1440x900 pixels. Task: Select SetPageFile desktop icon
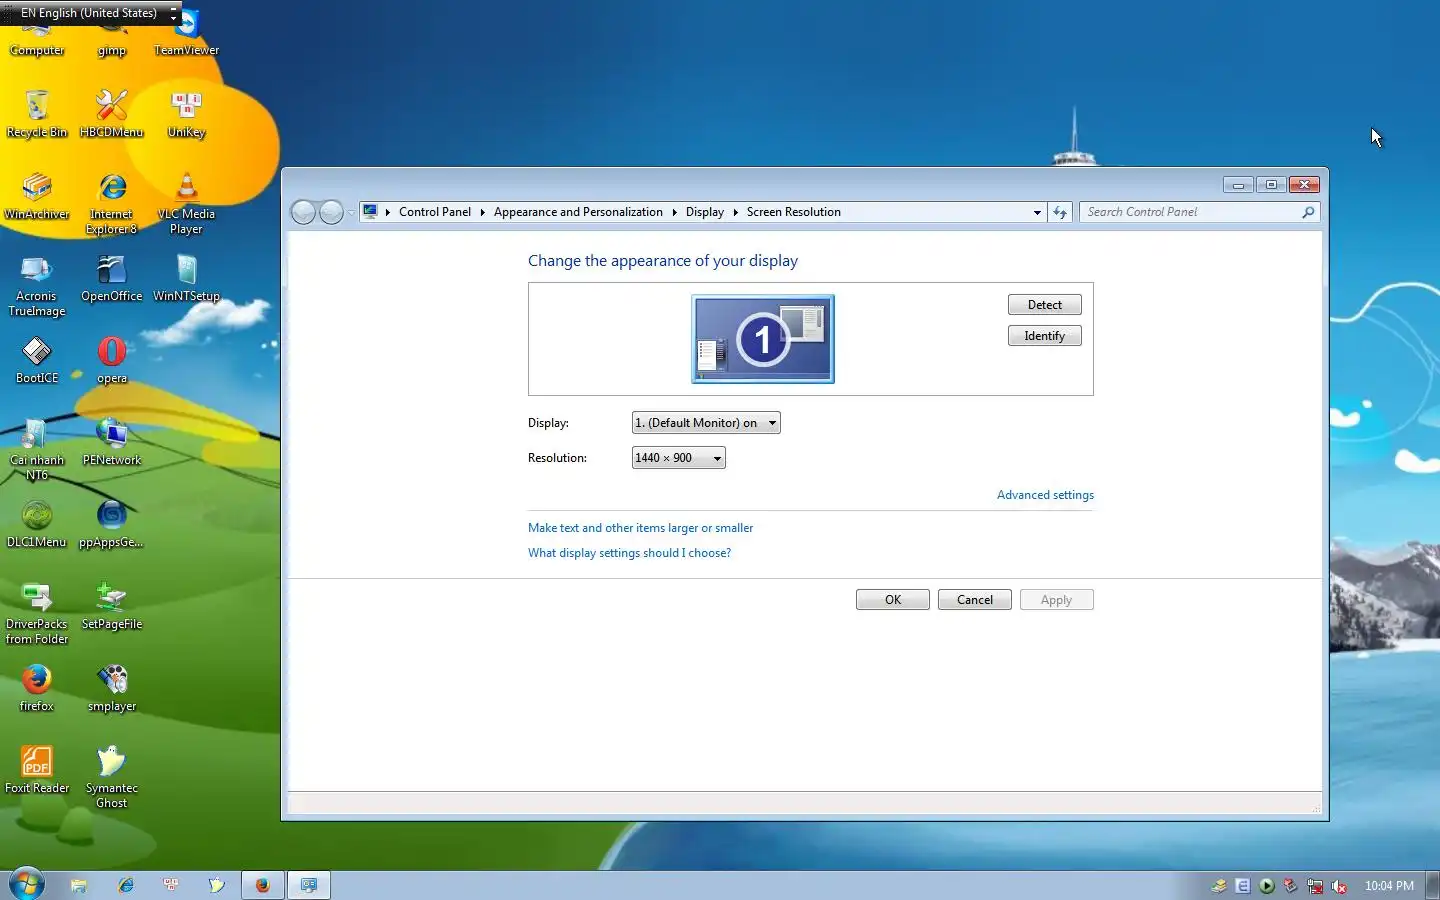pyautogui.click(x=111, y=605)
